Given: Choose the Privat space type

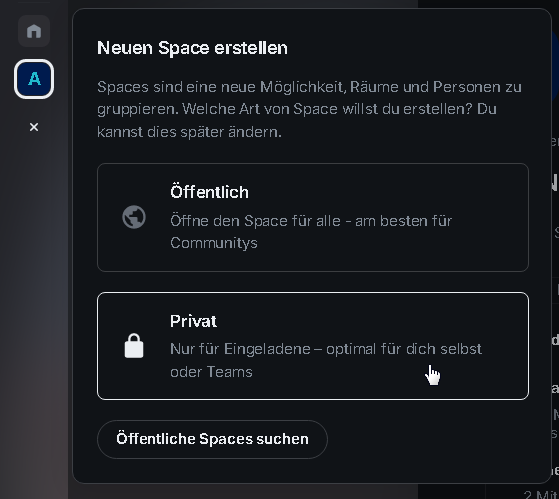Looking at the screenshot, I should pos(313,346).
